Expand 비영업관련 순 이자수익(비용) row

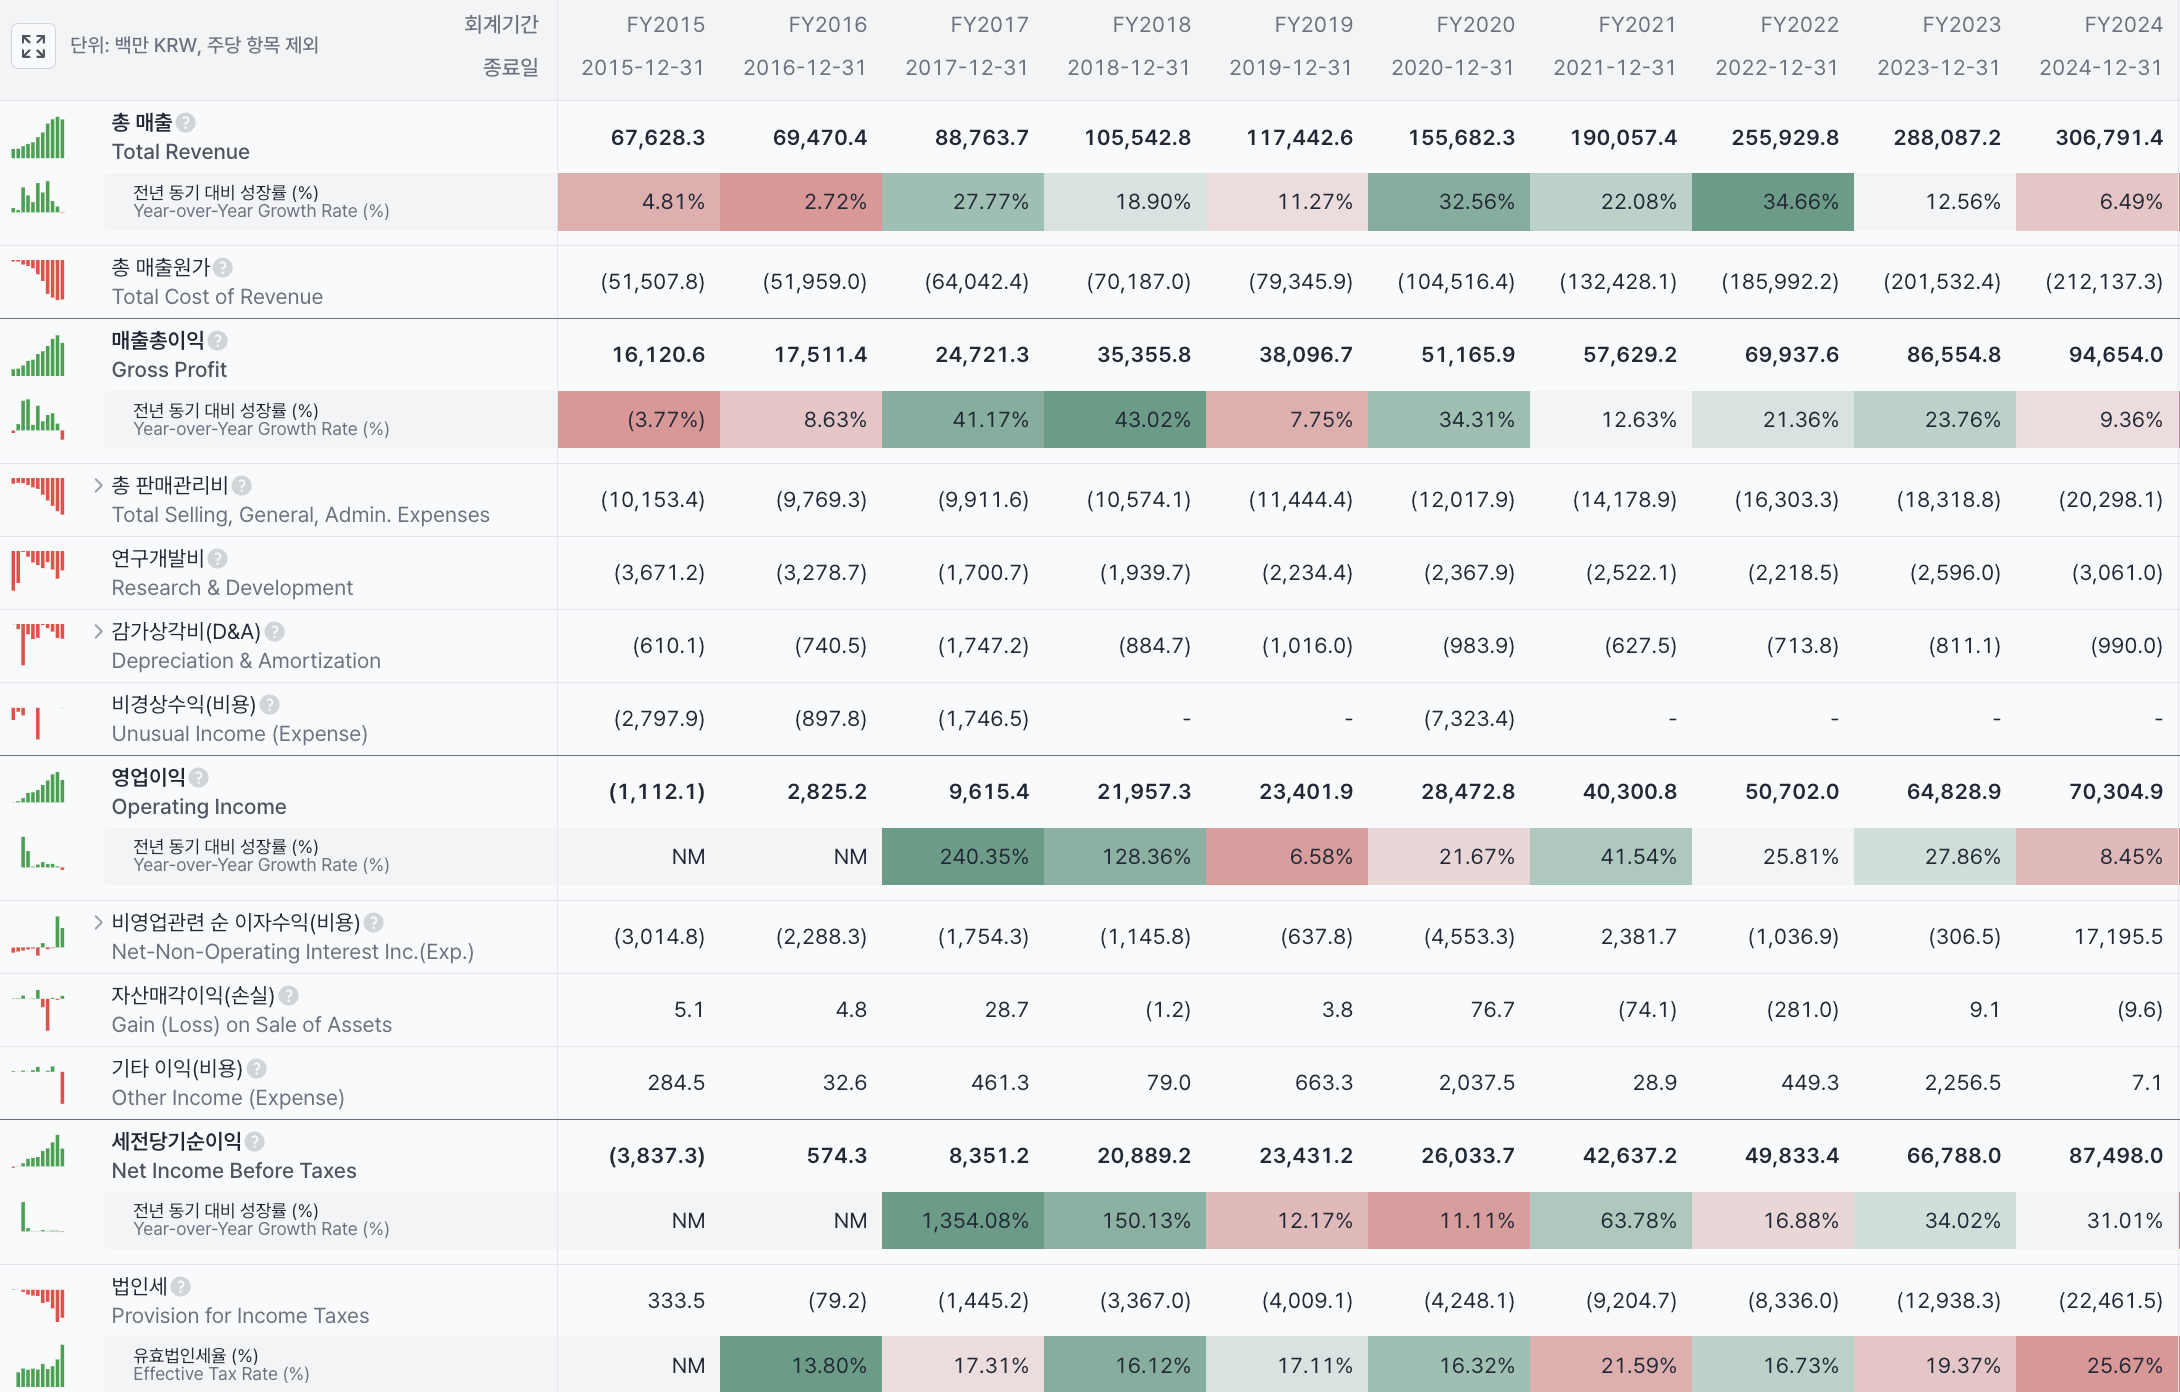click(98, 923)
